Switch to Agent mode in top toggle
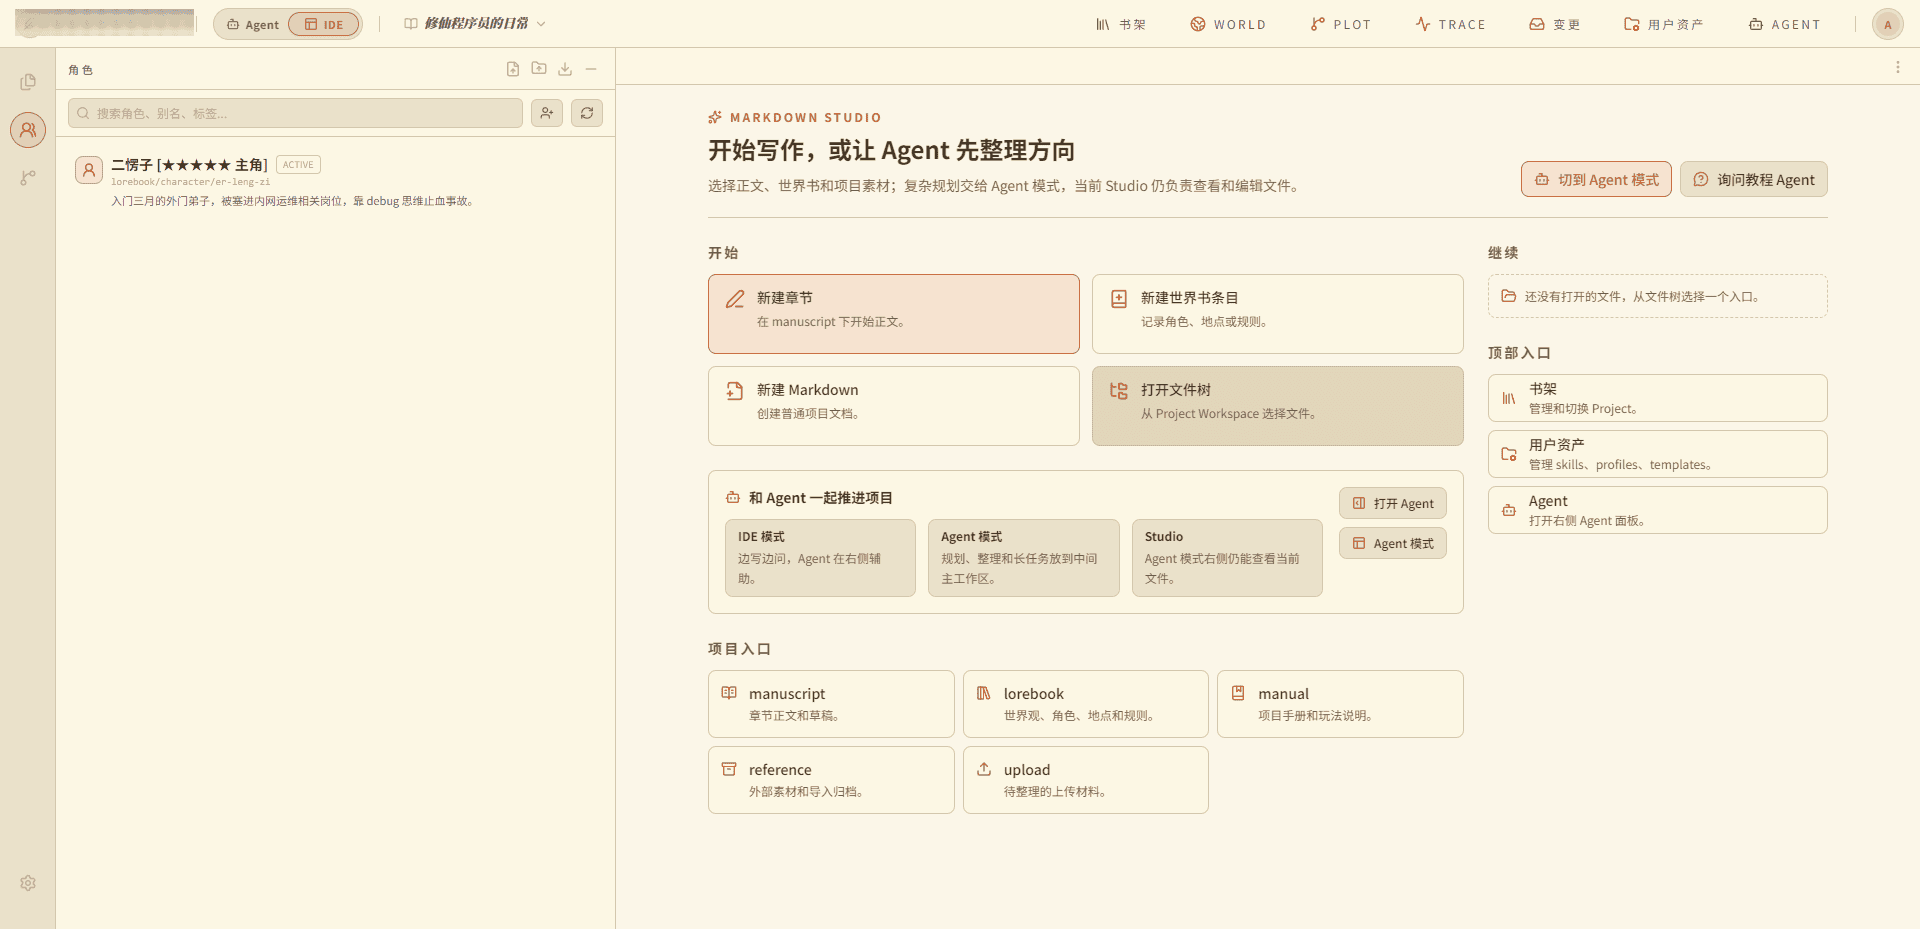This screenshot has height=929, width=1920. tap(252, 24)
